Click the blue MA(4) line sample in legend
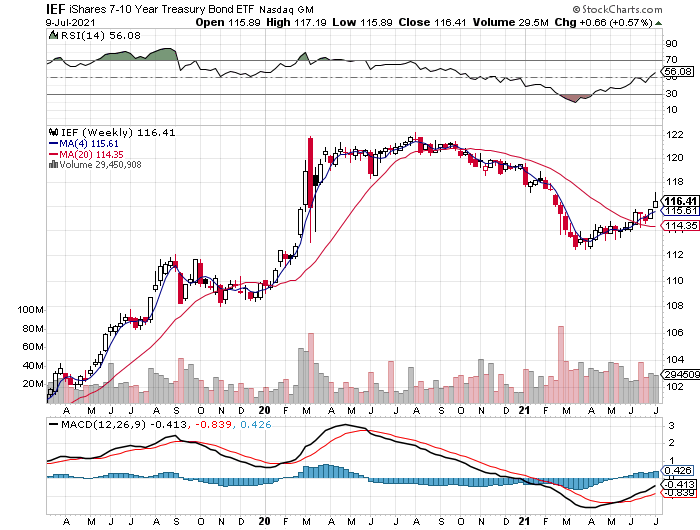The width and height of the screenshot is (700, 530). 54,144
